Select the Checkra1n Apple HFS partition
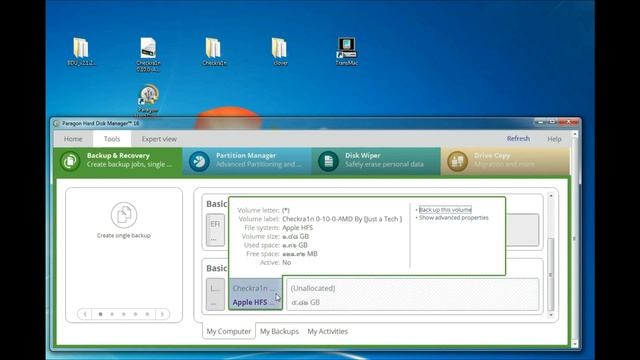Image resolution: width=640 pixels, height=360 pixels. (255, 295)
